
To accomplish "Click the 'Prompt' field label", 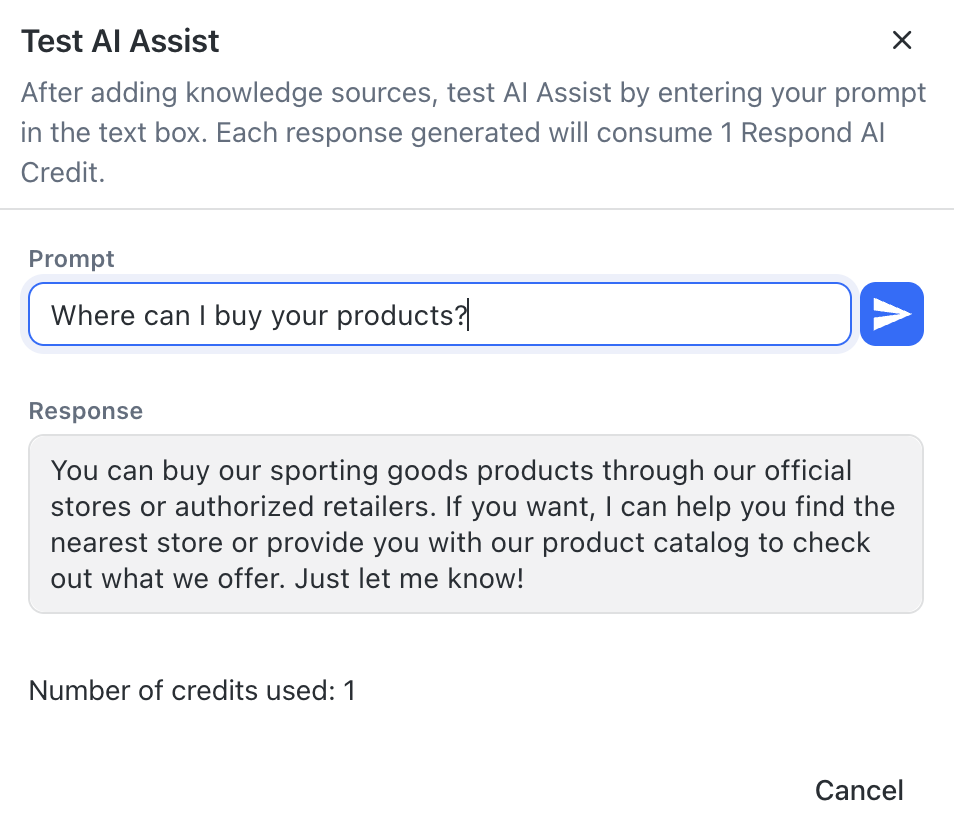I will pos(71,259).
